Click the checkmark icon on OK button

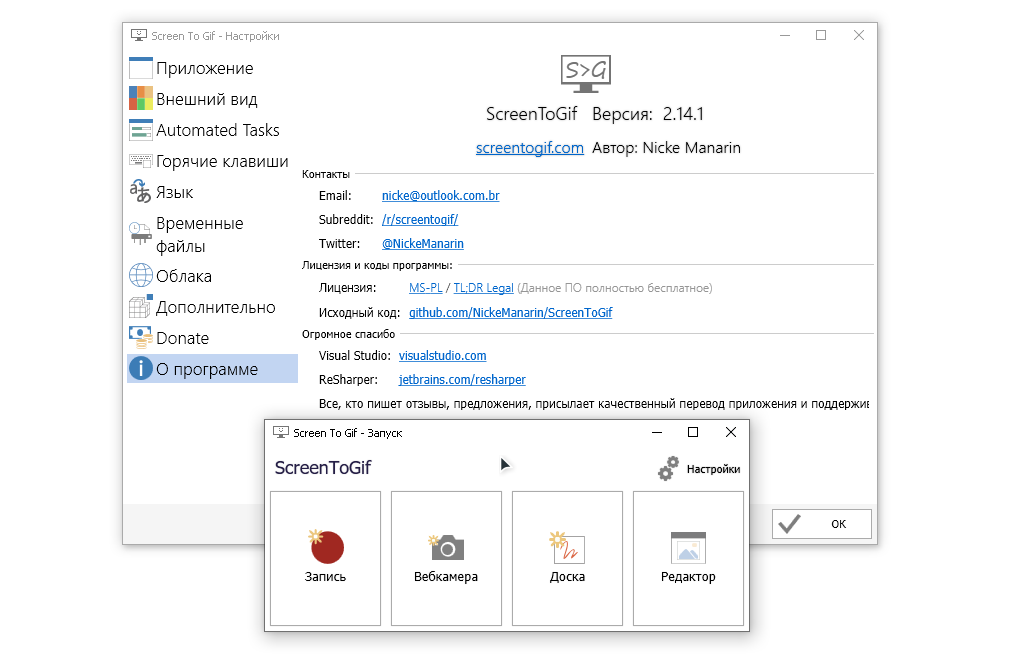click(790, 524)
